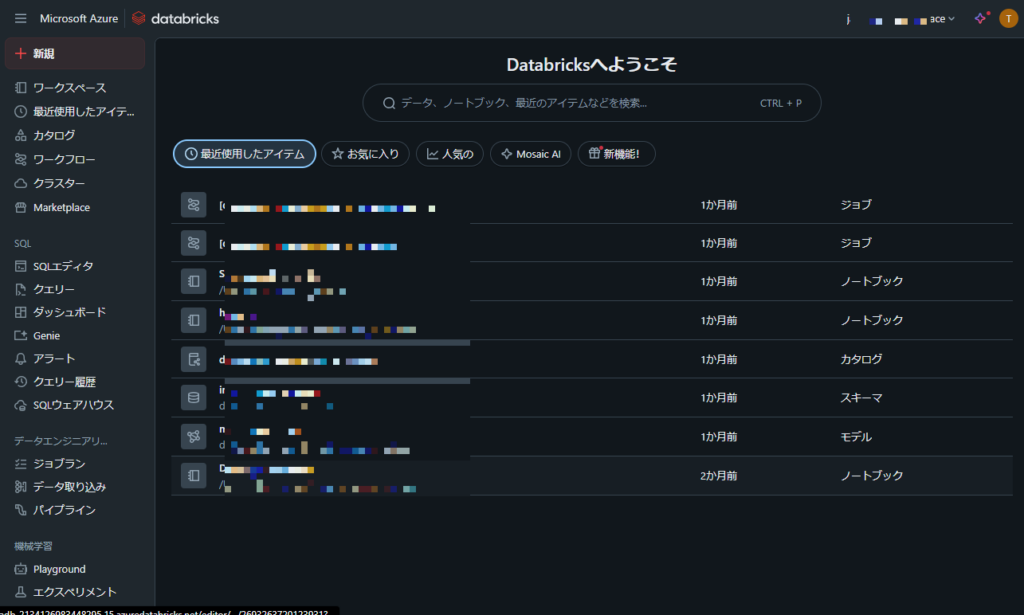Open データ取り込み

point(69,486)
